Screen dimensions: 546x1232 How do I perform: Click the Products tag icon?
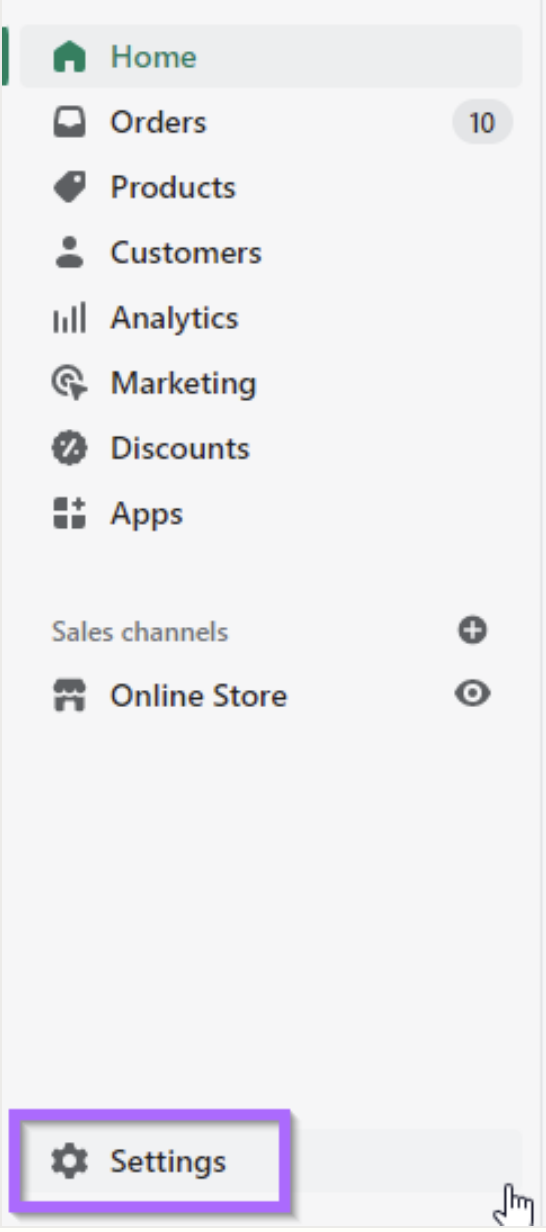coord(70,188)
